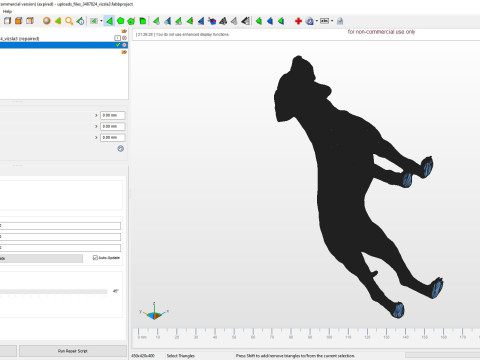
Task: Click 'Press Shift to add/remove triangles' status hint
Action: pyautogui.click(x=295, y=356)
